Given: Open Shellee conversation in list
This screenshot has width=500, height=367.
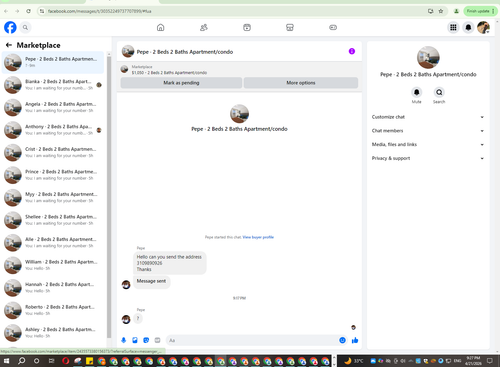Looking at the screenshot, I should (53, 220).
